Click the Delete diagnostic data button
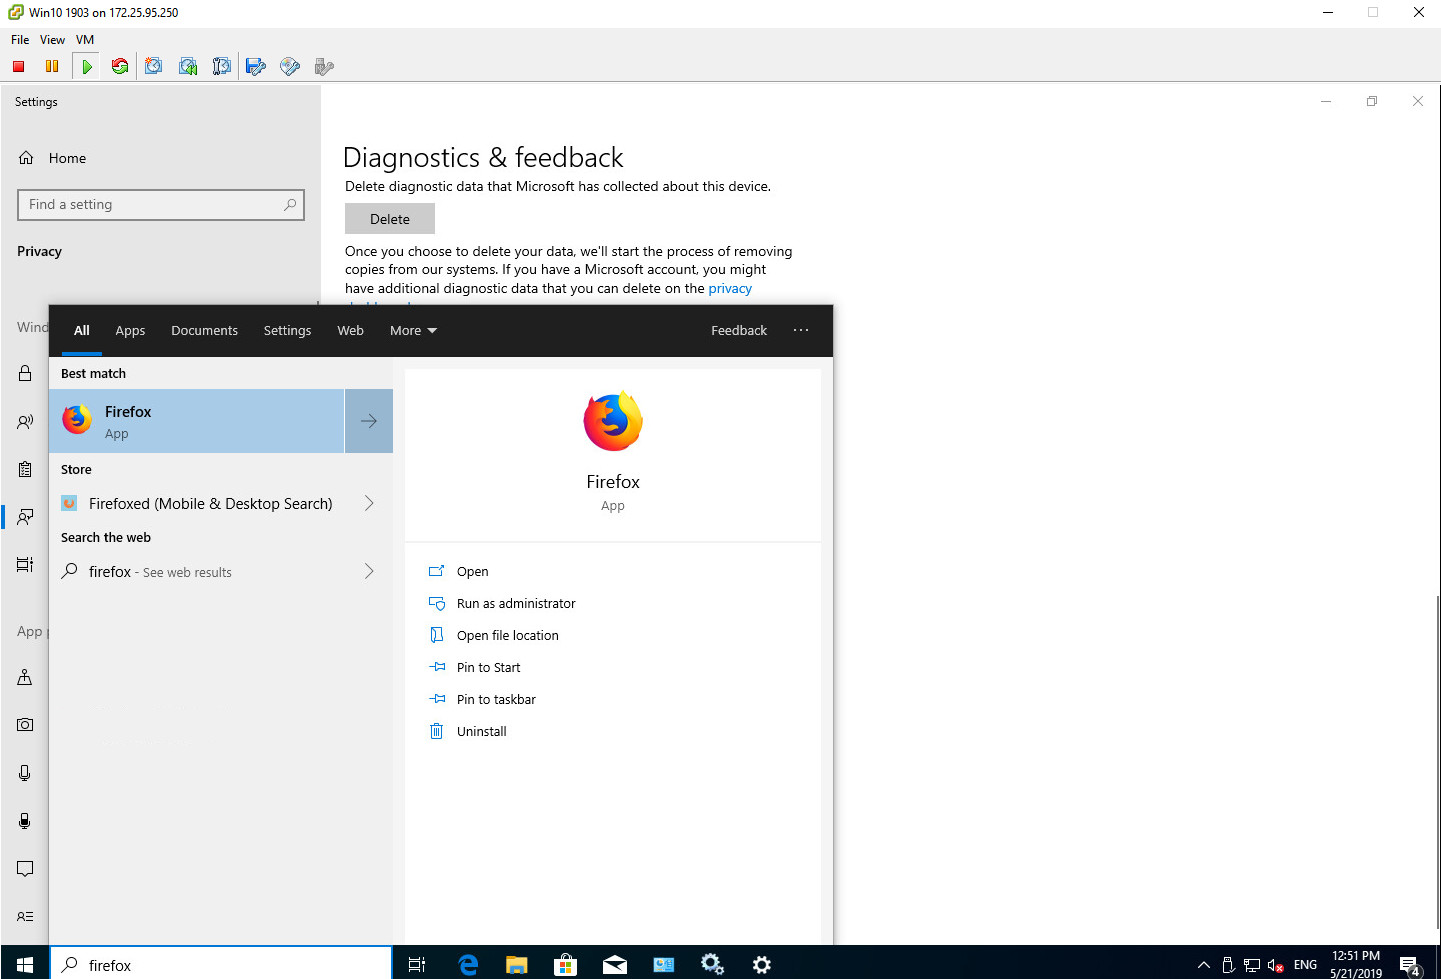Viewport: 1441px width, 979px height. [390, 219]
